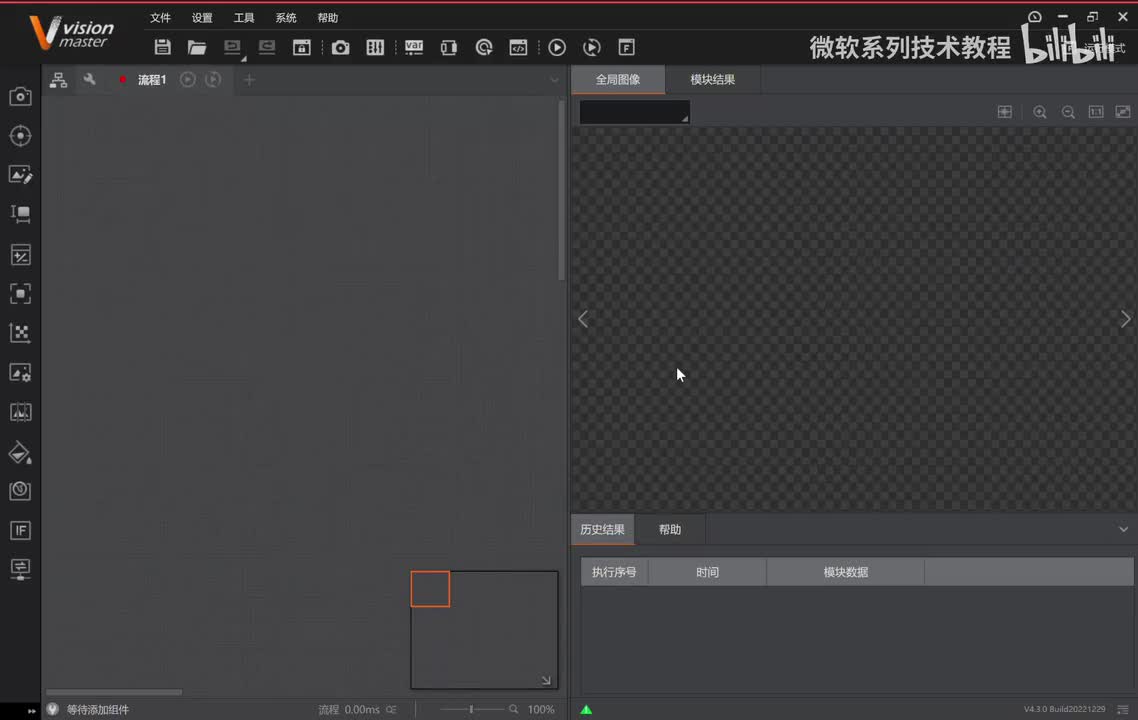The image size is (1138, 720).
Task: Open the 系统 menu
Action: pyautogui.click(x=286, y=17)
